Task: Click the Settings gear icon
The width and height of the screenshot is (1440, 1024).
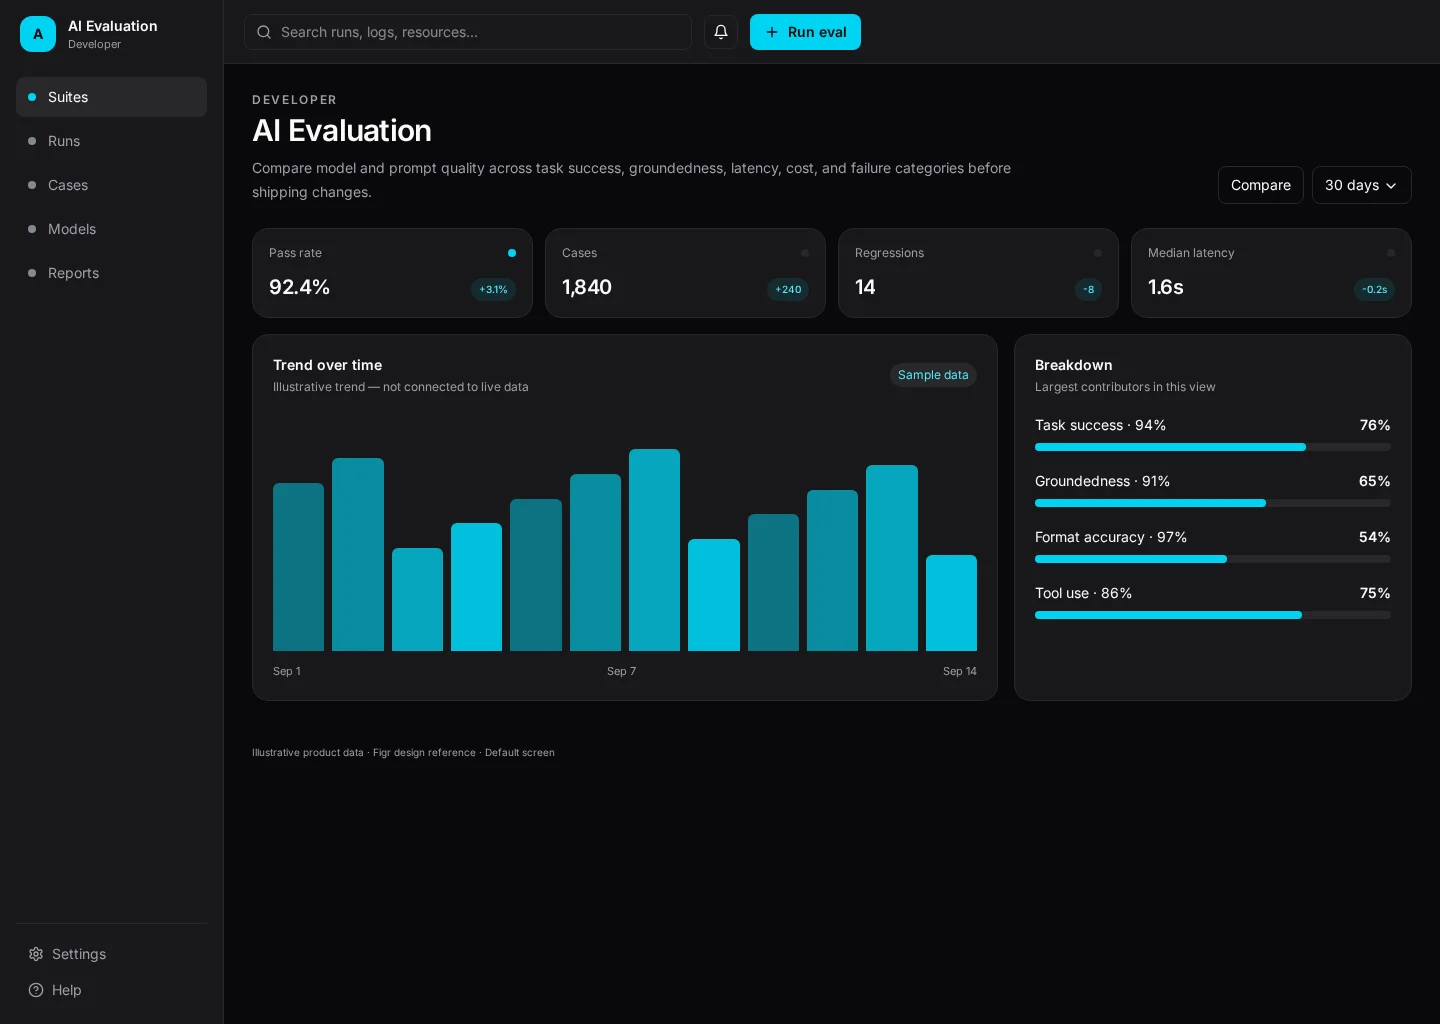Action: point(36,954)
